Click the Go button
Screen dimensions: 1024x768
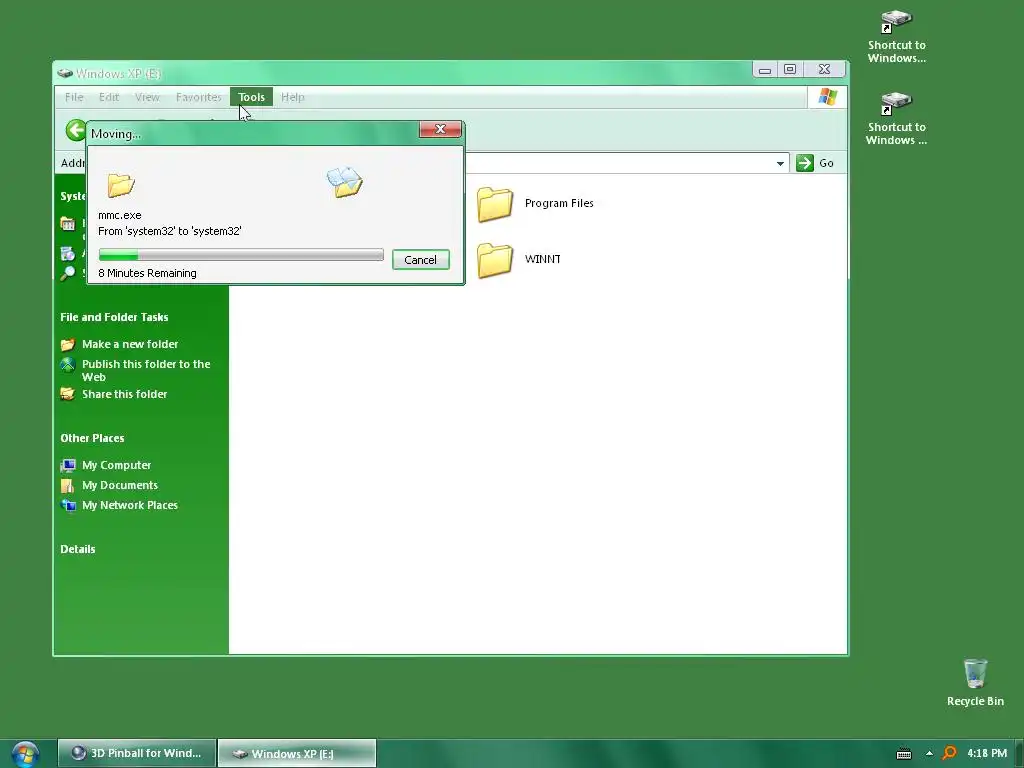(x=816, y=163)
